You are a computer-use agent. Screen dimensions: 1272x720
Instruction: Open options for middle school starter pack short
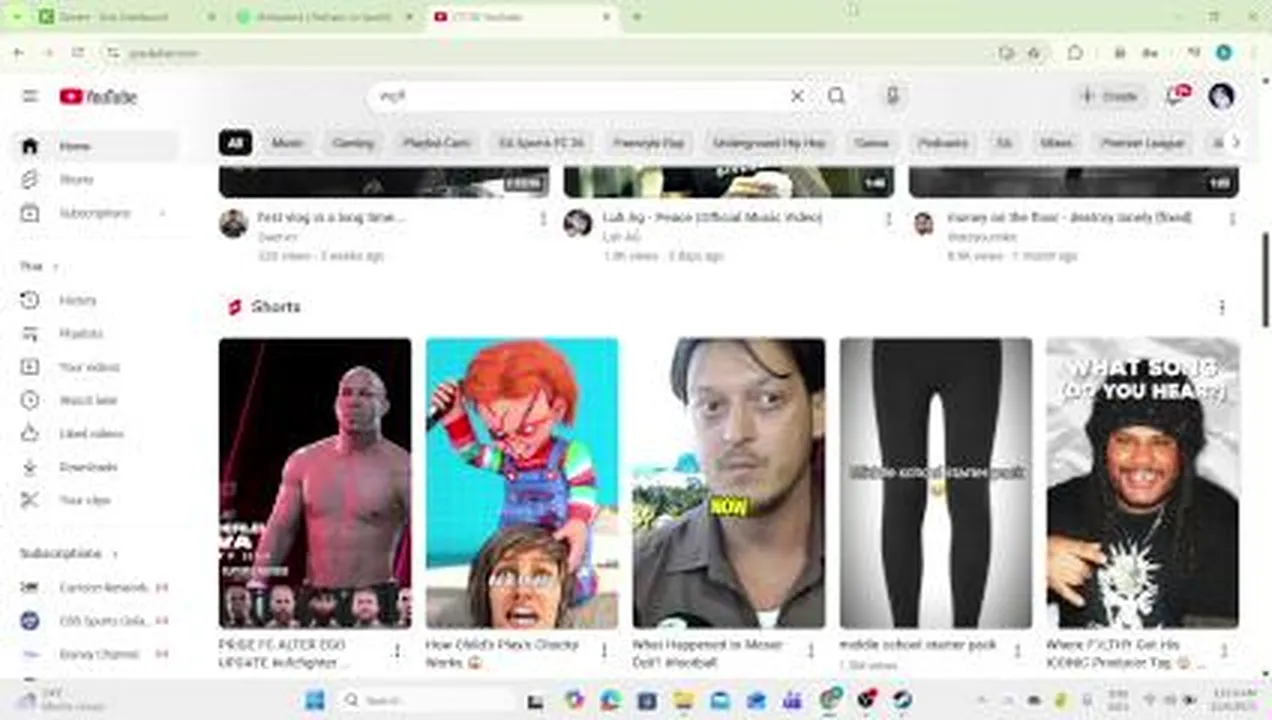coord(1018,651)
